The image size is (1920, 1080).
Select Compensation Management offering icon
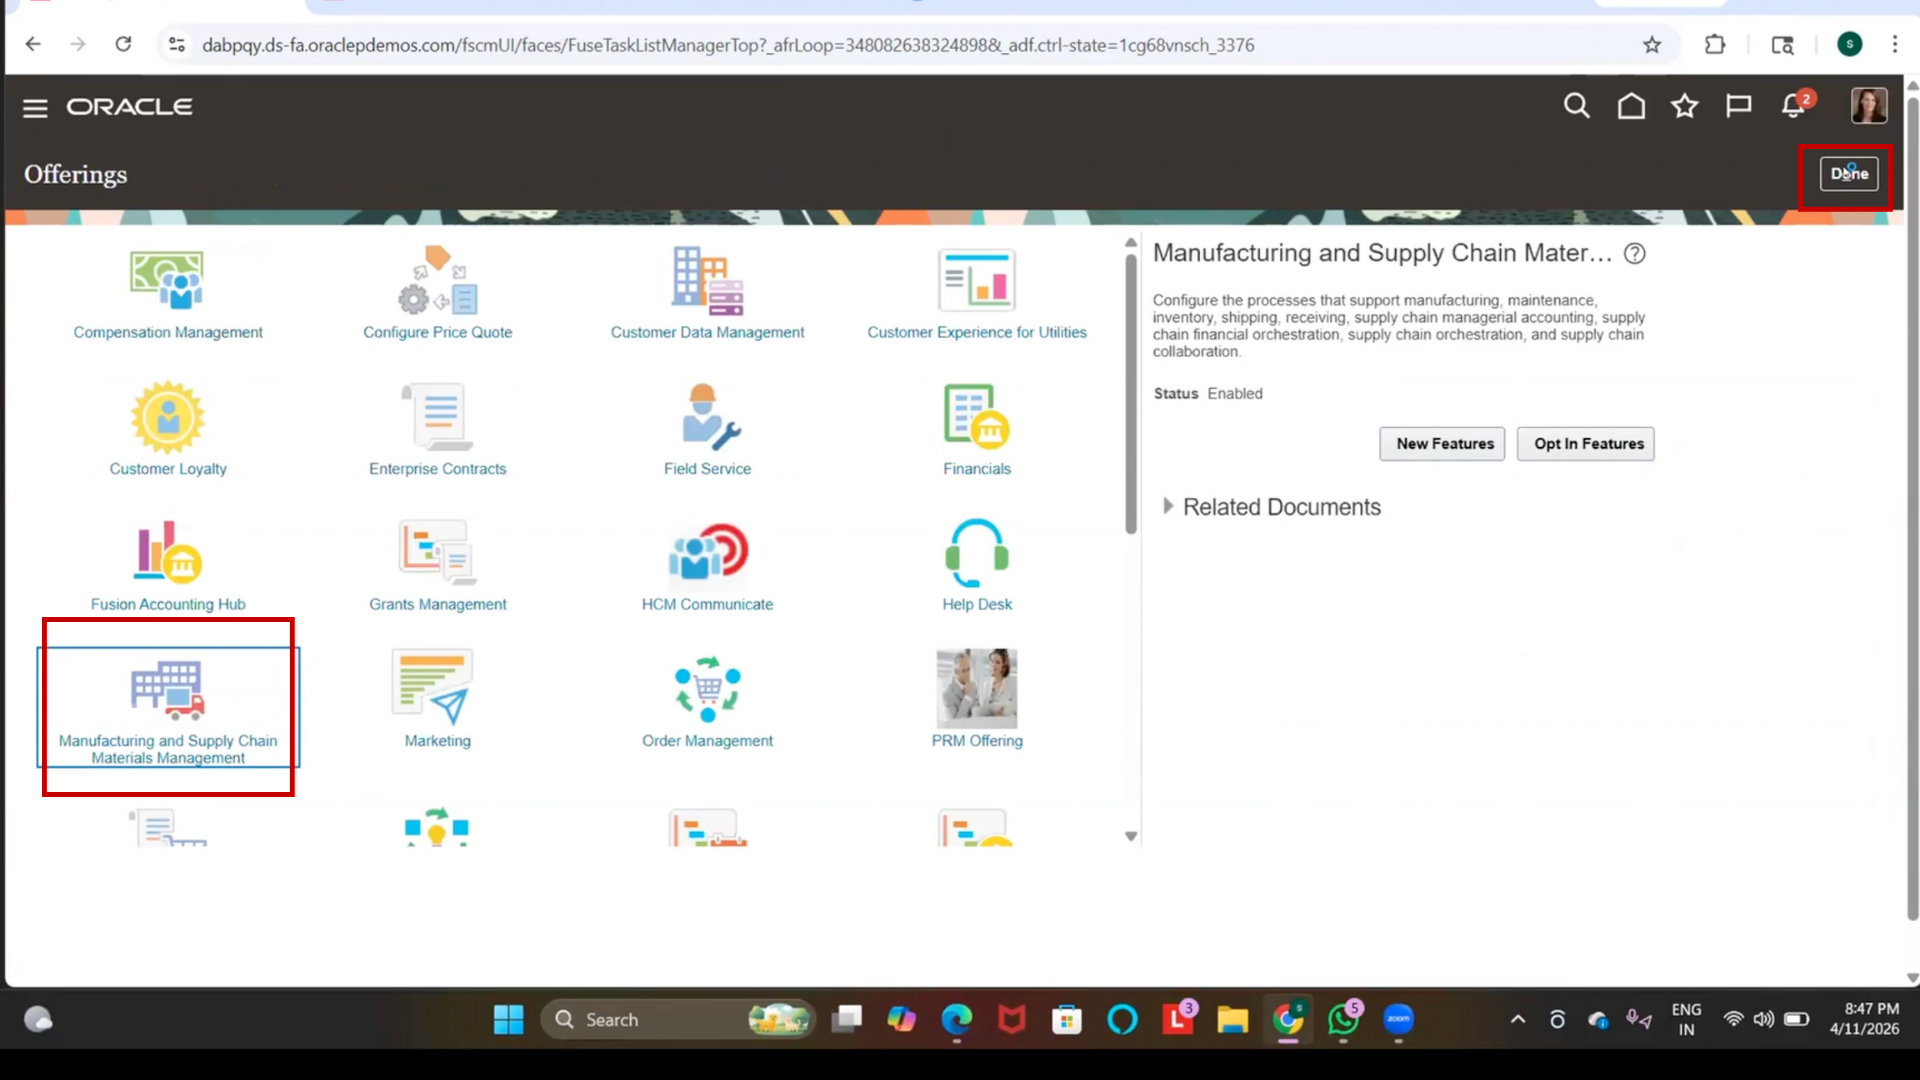[x=167, y=280]
